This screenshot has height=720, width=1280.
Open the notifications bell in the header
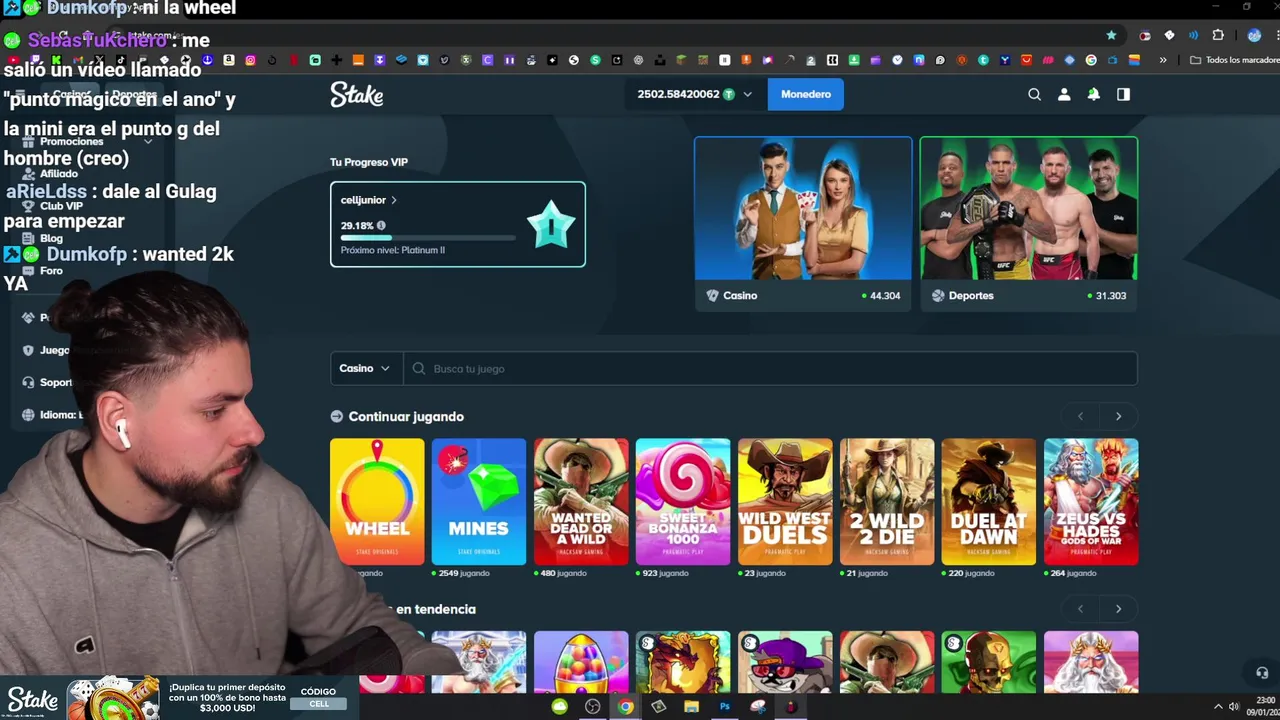(x=1094, y=94)
